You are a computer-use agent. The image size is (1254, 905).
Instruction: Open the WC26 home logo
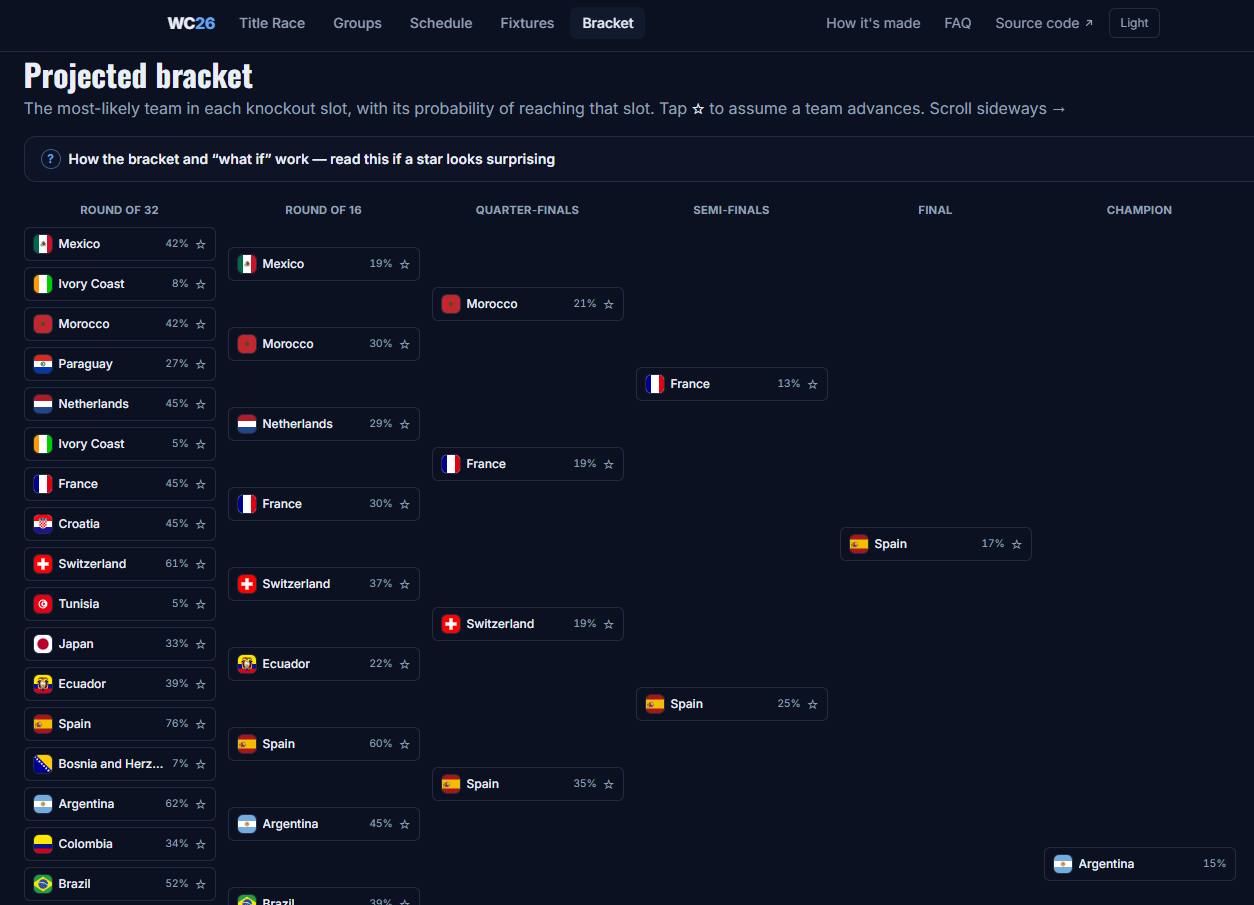tap(191, 23)
